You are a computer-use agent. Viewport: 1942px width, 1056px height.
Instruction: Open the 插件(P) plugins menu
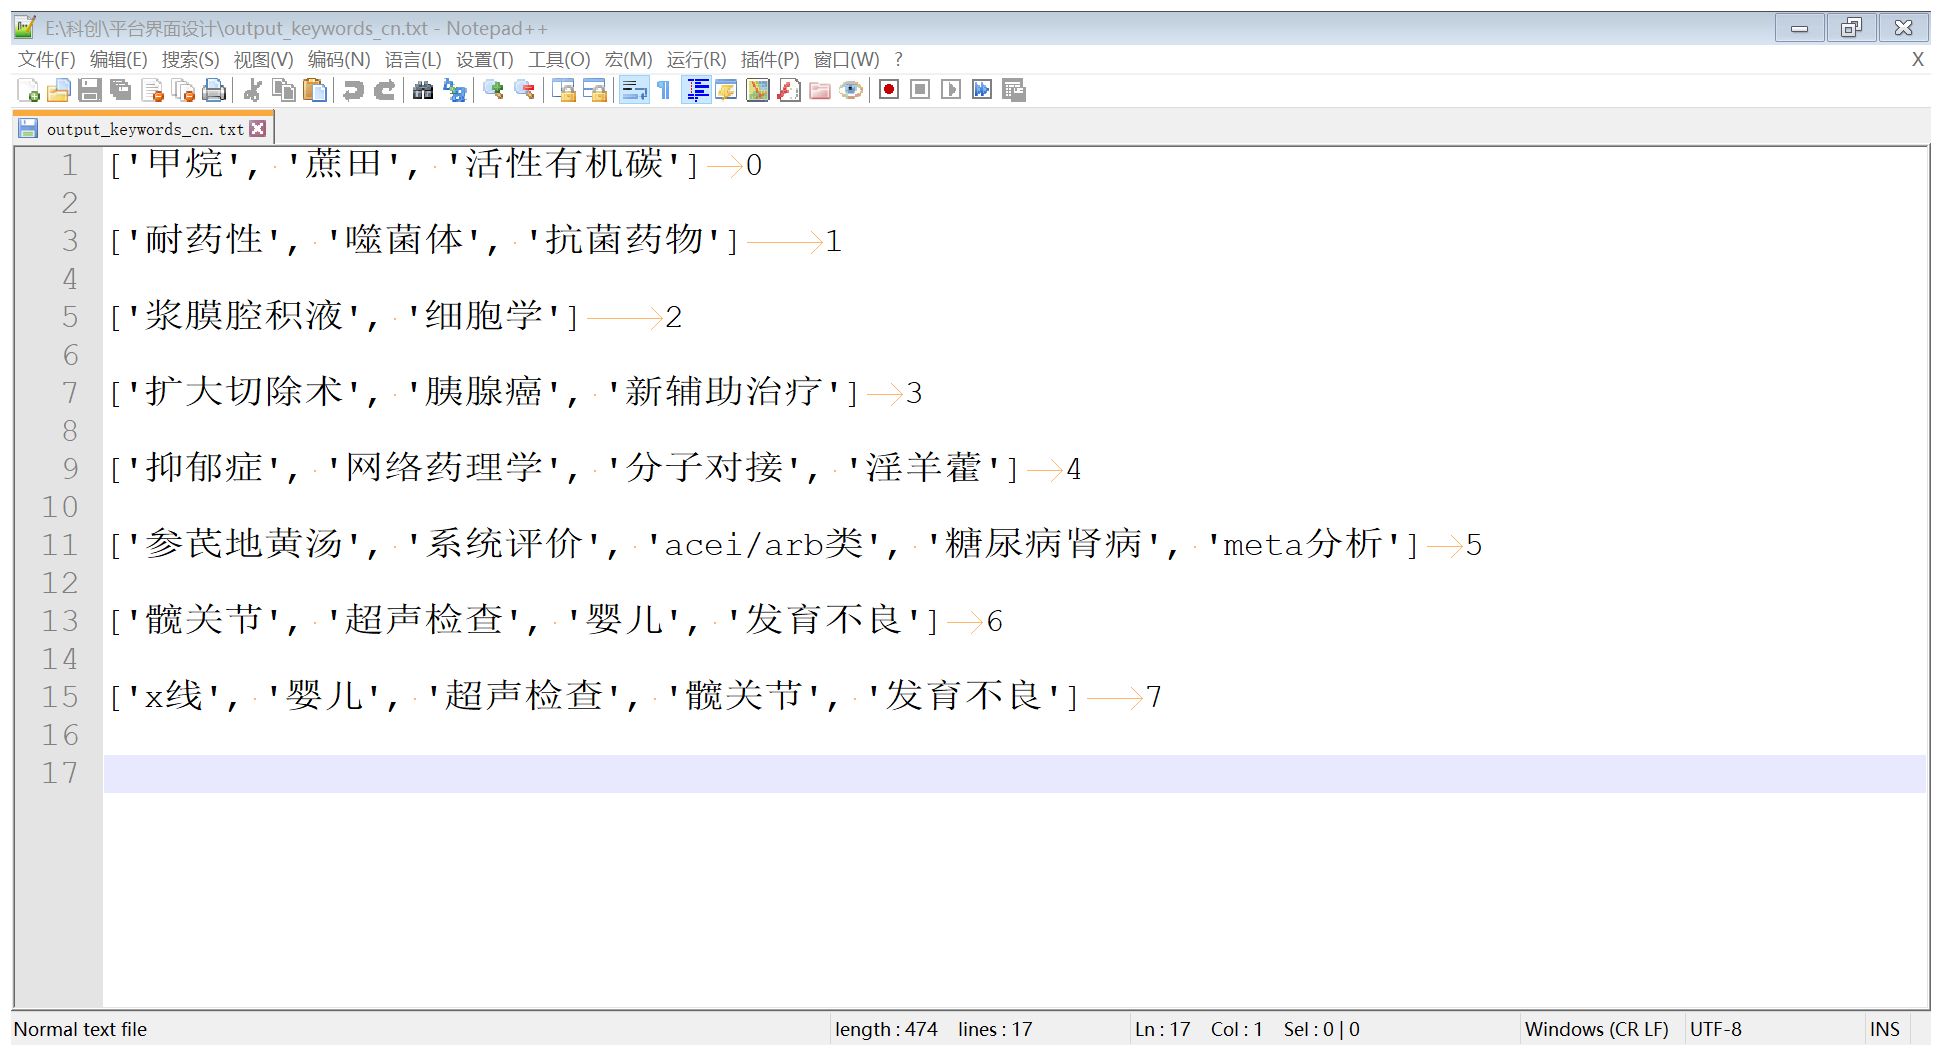(769, 60)
